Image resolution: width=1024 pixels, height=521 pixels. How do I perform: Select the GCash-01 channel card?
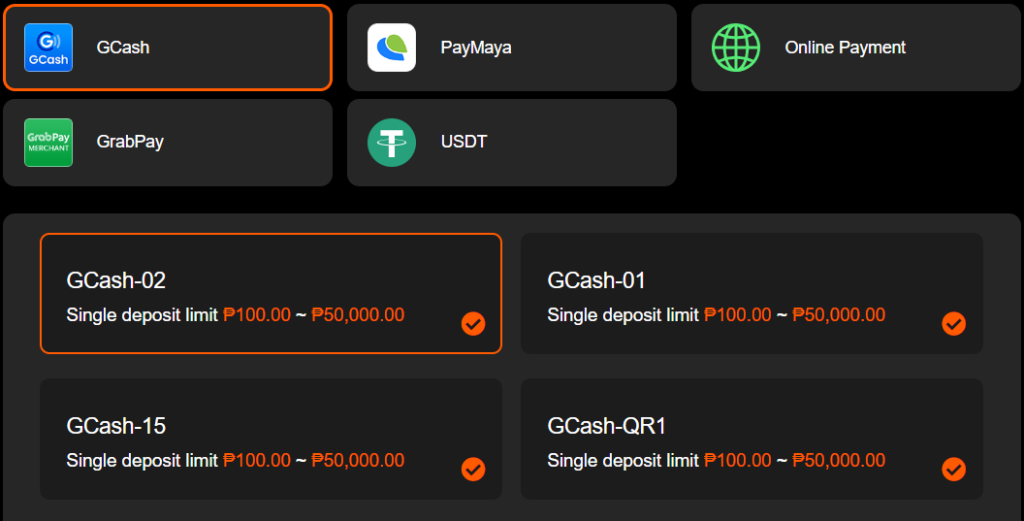tap(752, 293)
